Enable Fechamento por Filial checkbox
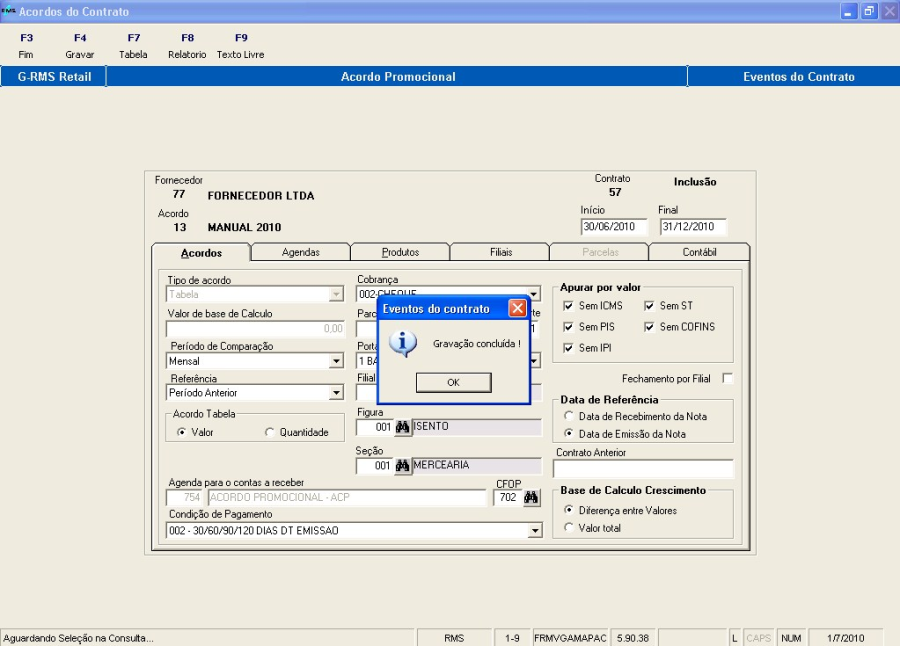 coord(727,378)
